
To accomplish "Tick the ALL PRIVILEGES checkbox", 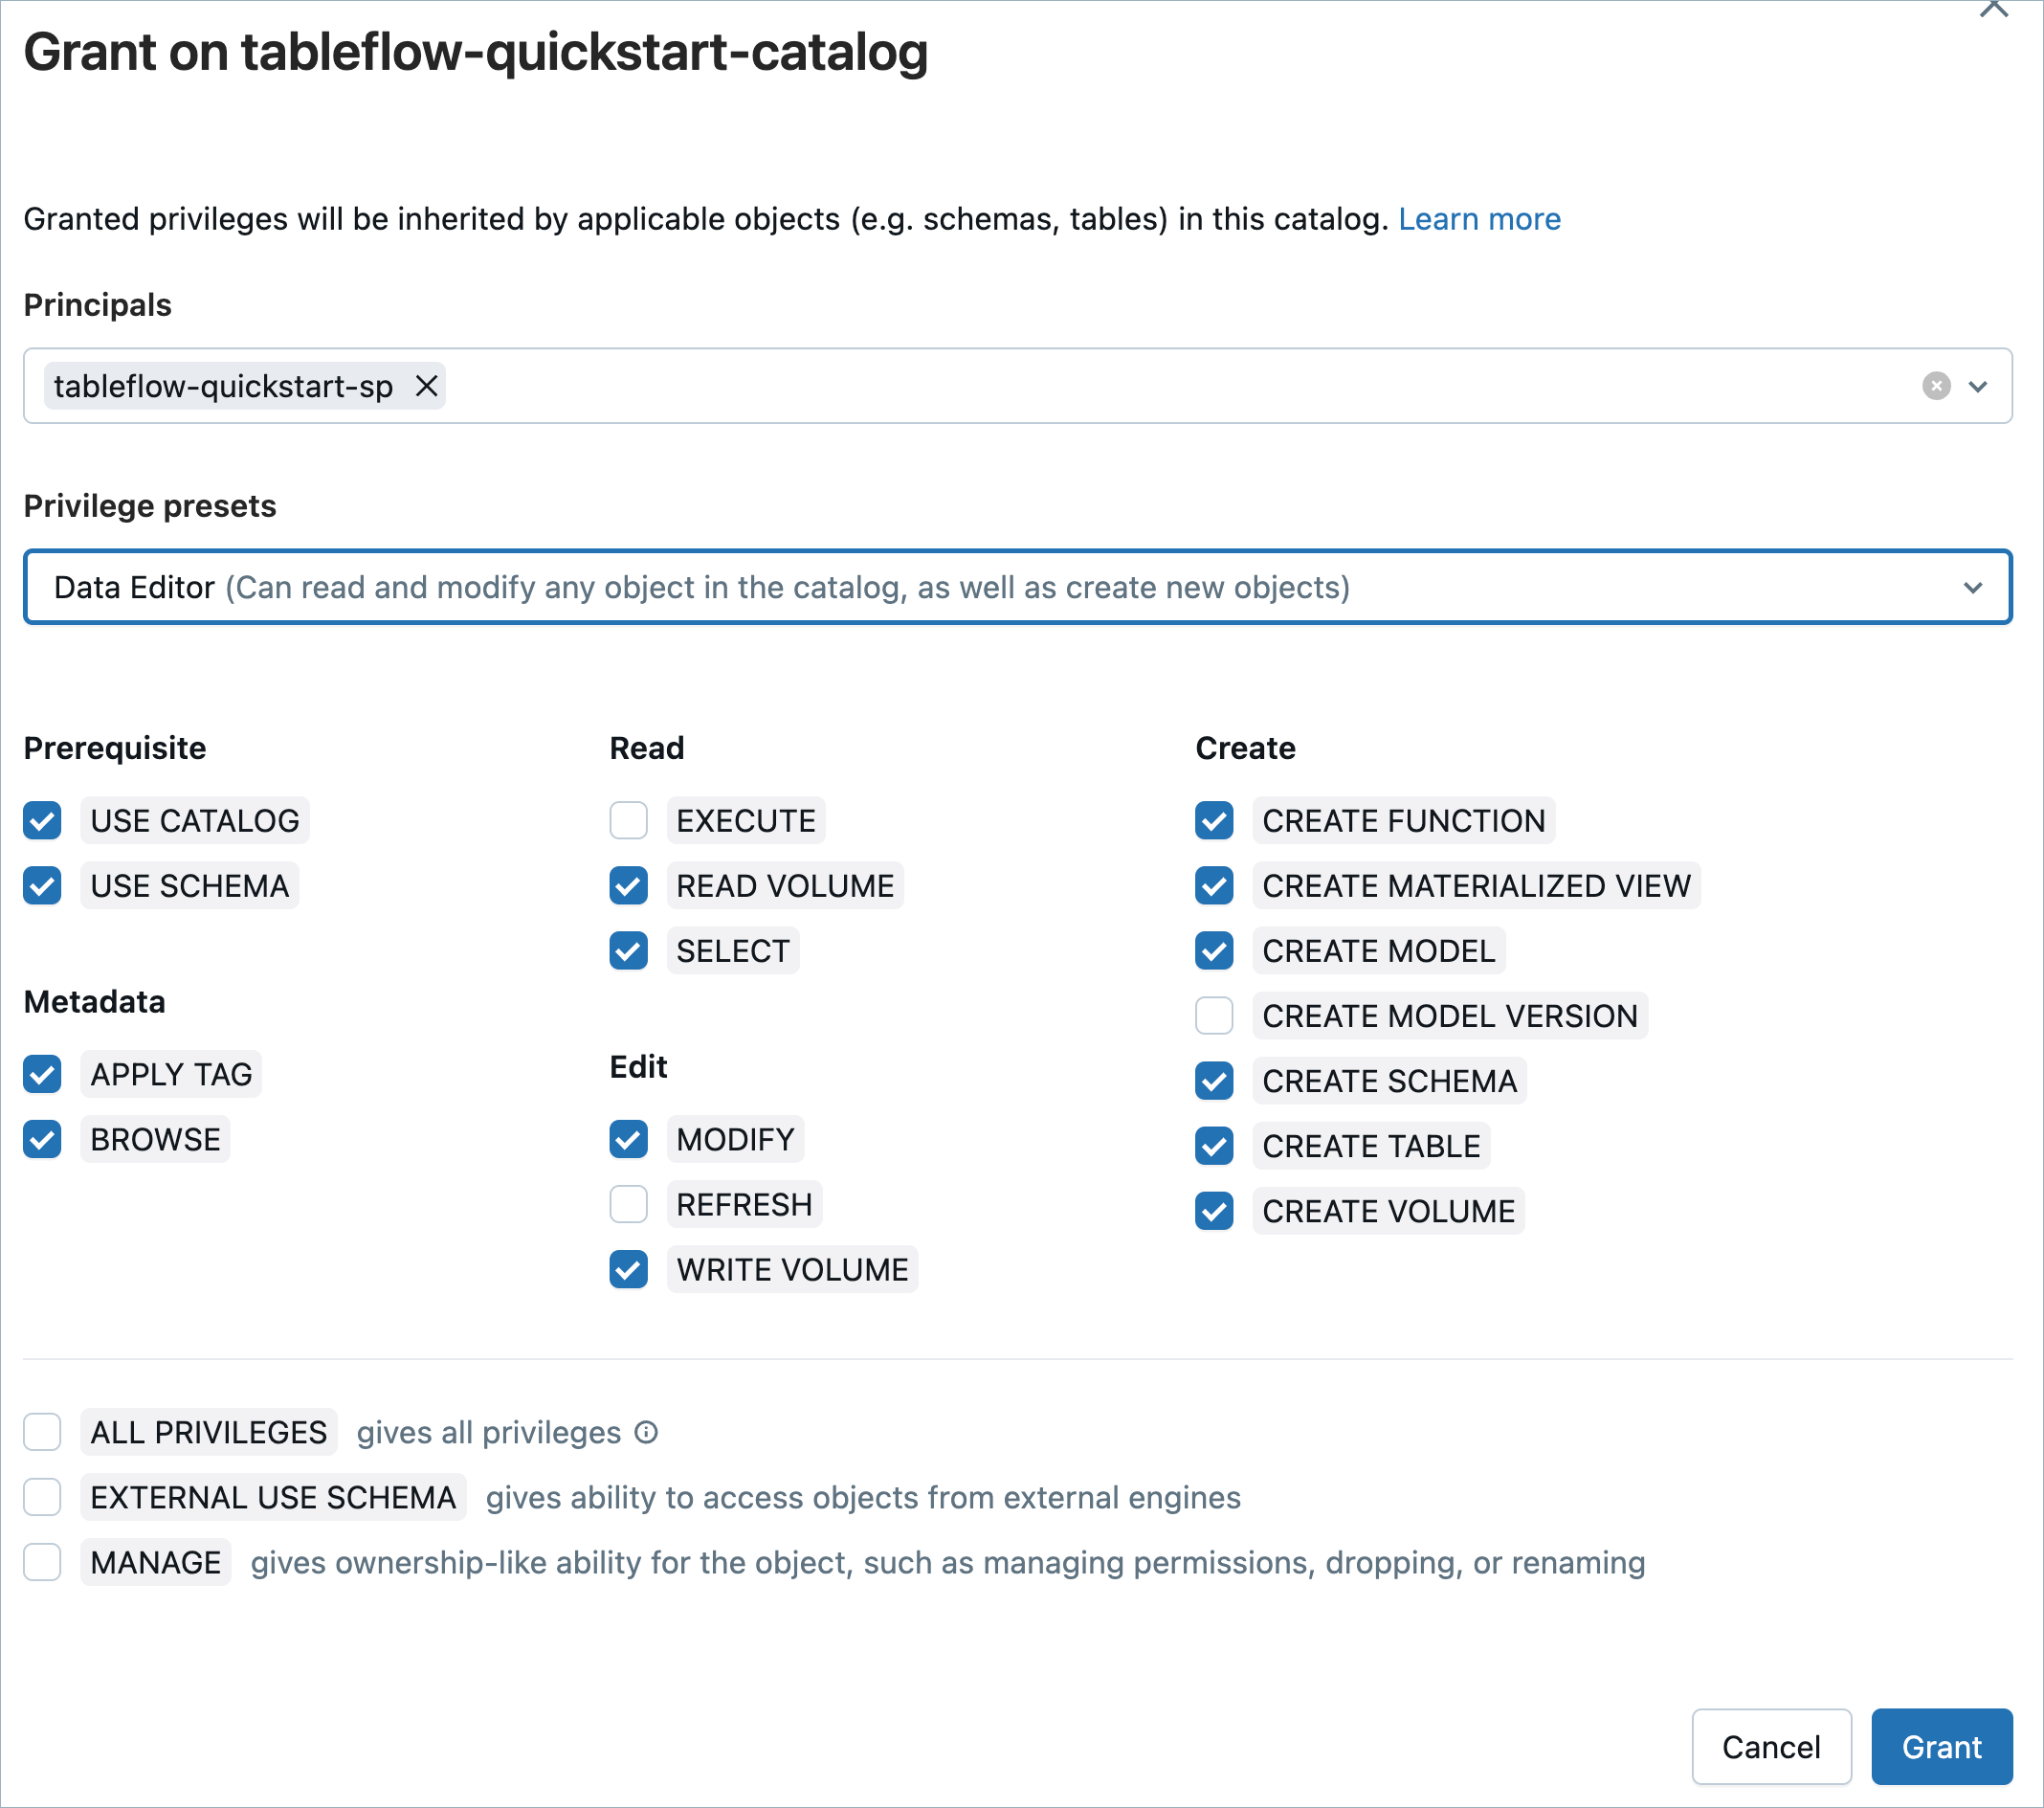I will (42, 1433).
